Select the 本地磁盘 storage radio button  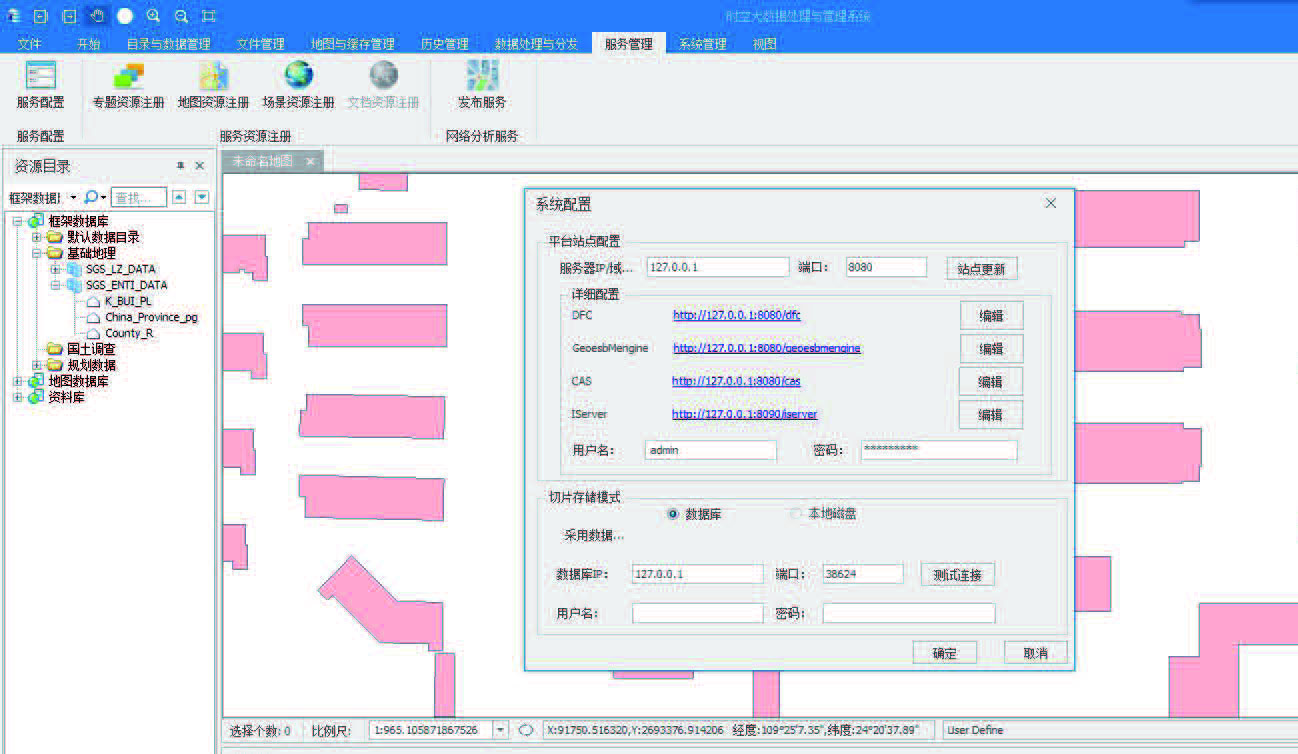(x=797, y=514)
